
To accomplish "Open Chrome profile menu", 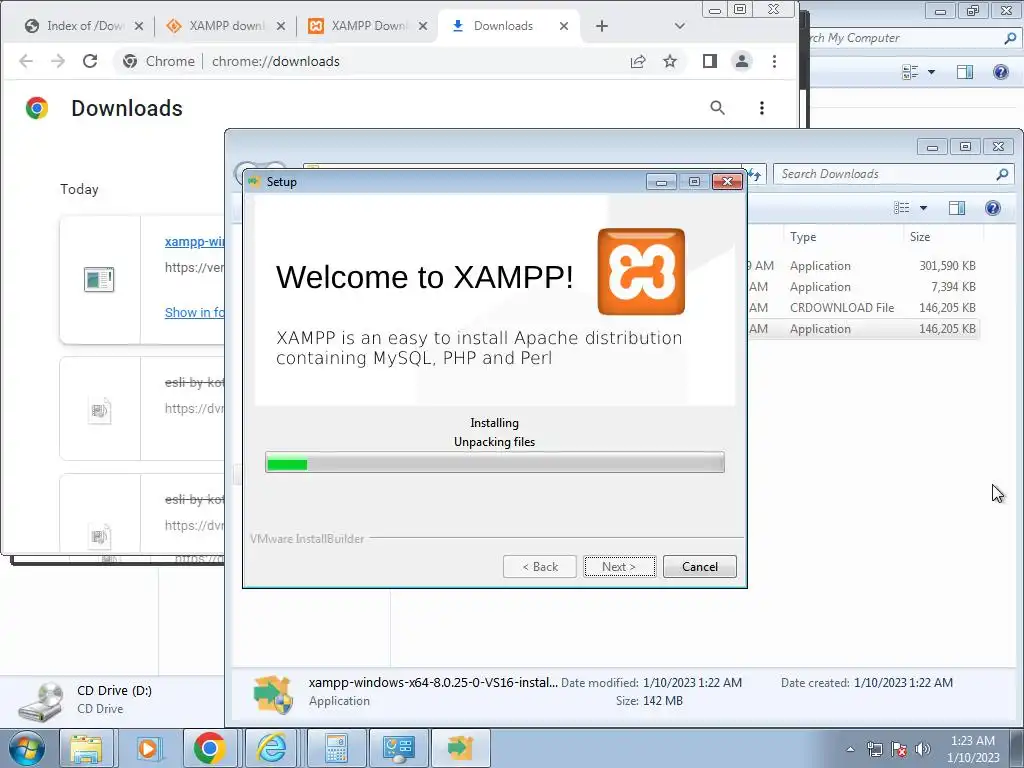I will point(742,61).
